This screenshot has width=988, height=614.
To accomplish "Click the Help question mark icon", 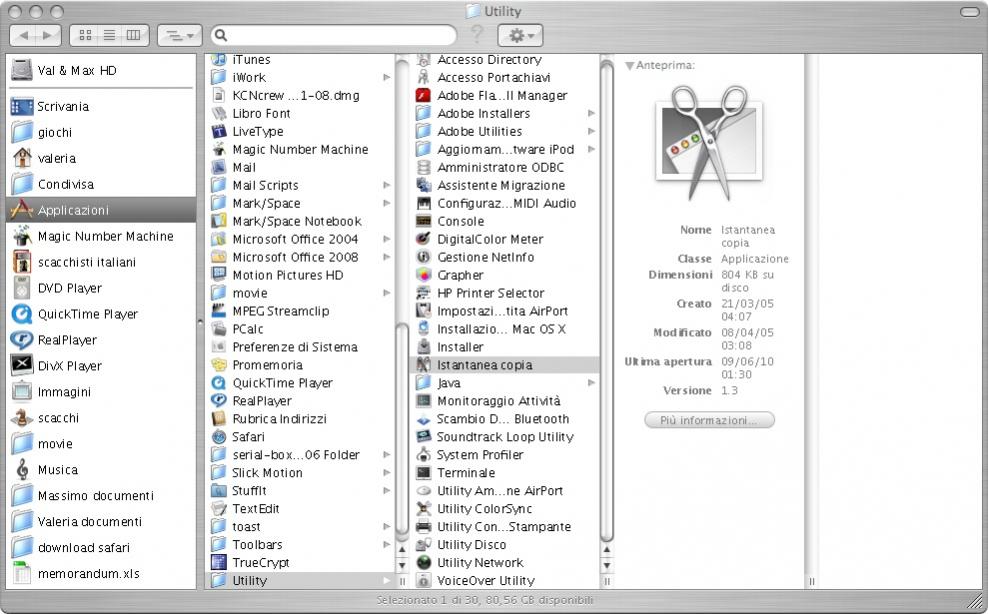I will 477,34.
